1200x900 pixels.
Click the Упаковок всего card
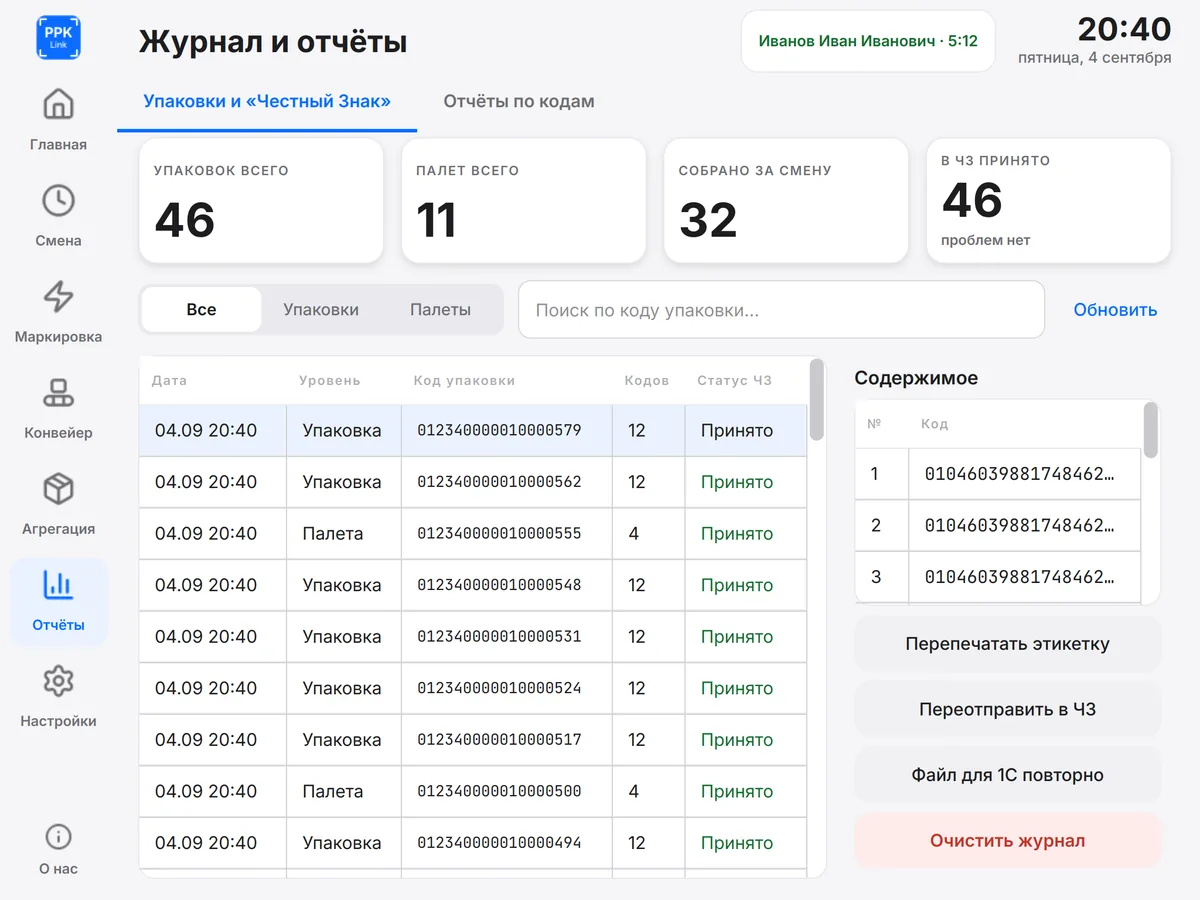coord(261,201)
